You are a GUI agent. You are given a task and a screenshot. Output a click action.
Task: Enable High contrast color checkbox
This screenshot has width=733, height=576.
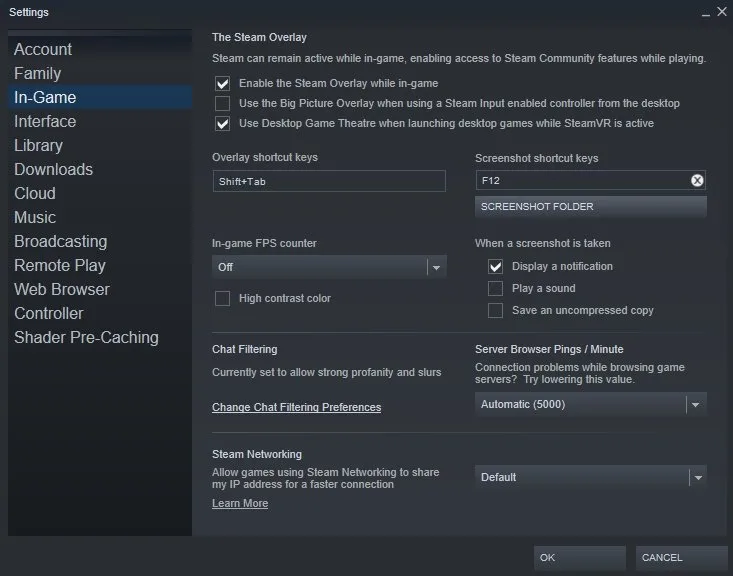pyautogui.click(x=223, y=298)
